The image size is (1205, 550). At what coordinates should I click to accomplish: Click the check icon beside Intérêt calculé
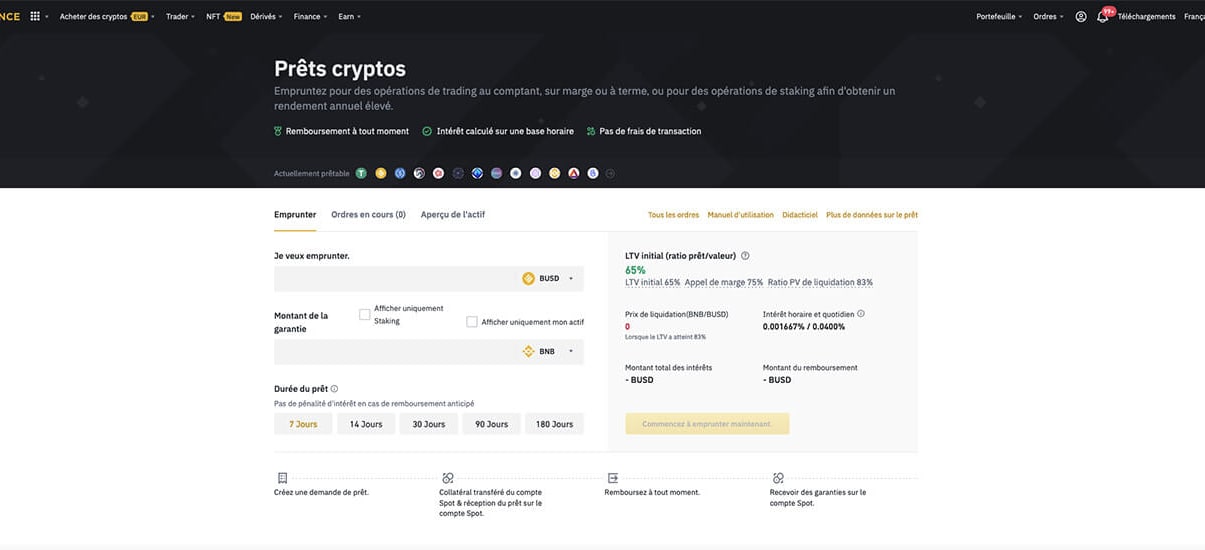tap(427, 131)
